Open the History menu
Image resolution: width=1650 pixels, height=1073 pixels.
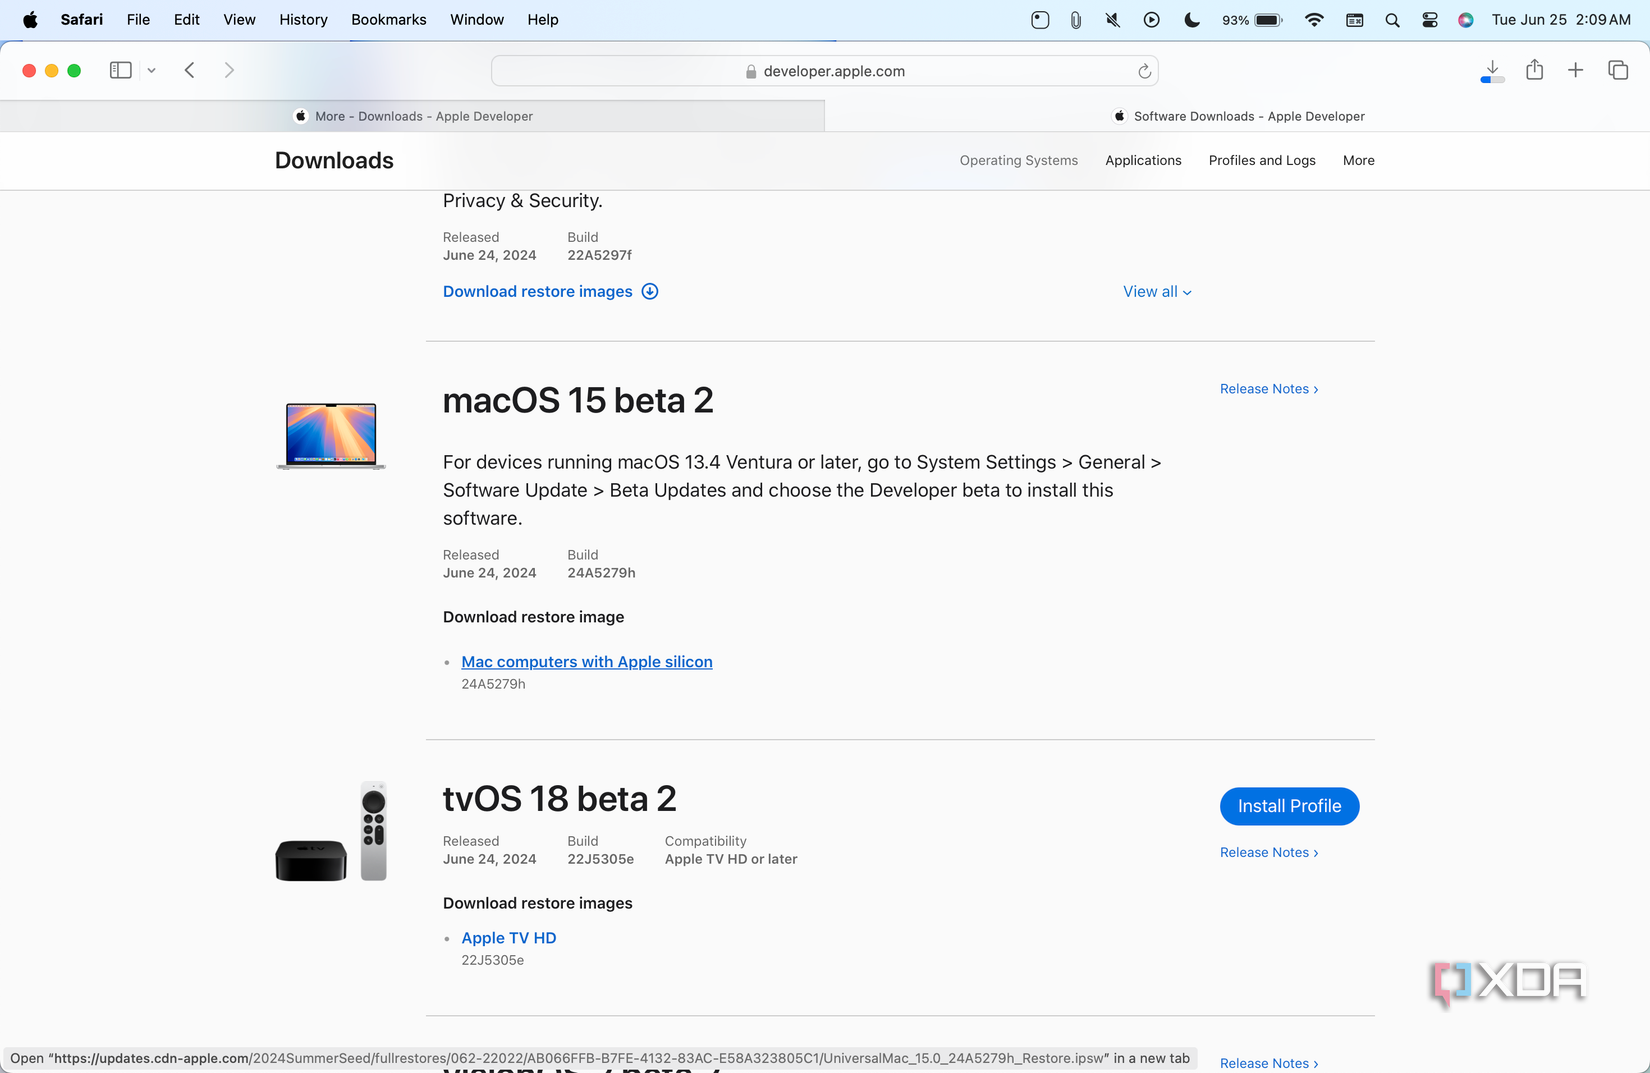tap(303, 20)
